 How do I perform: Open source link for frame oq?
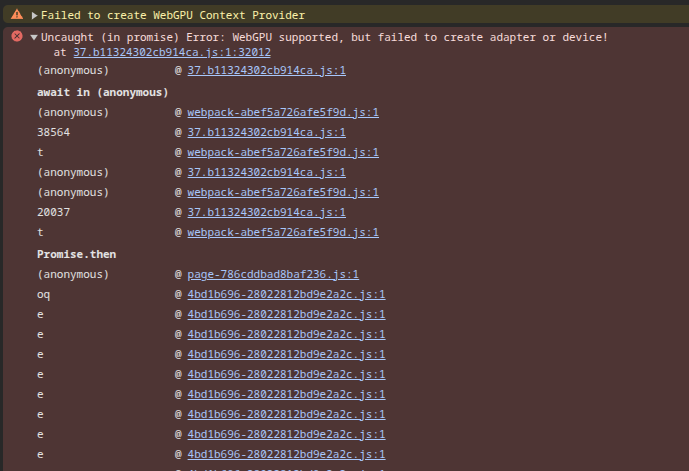point(286,294)
